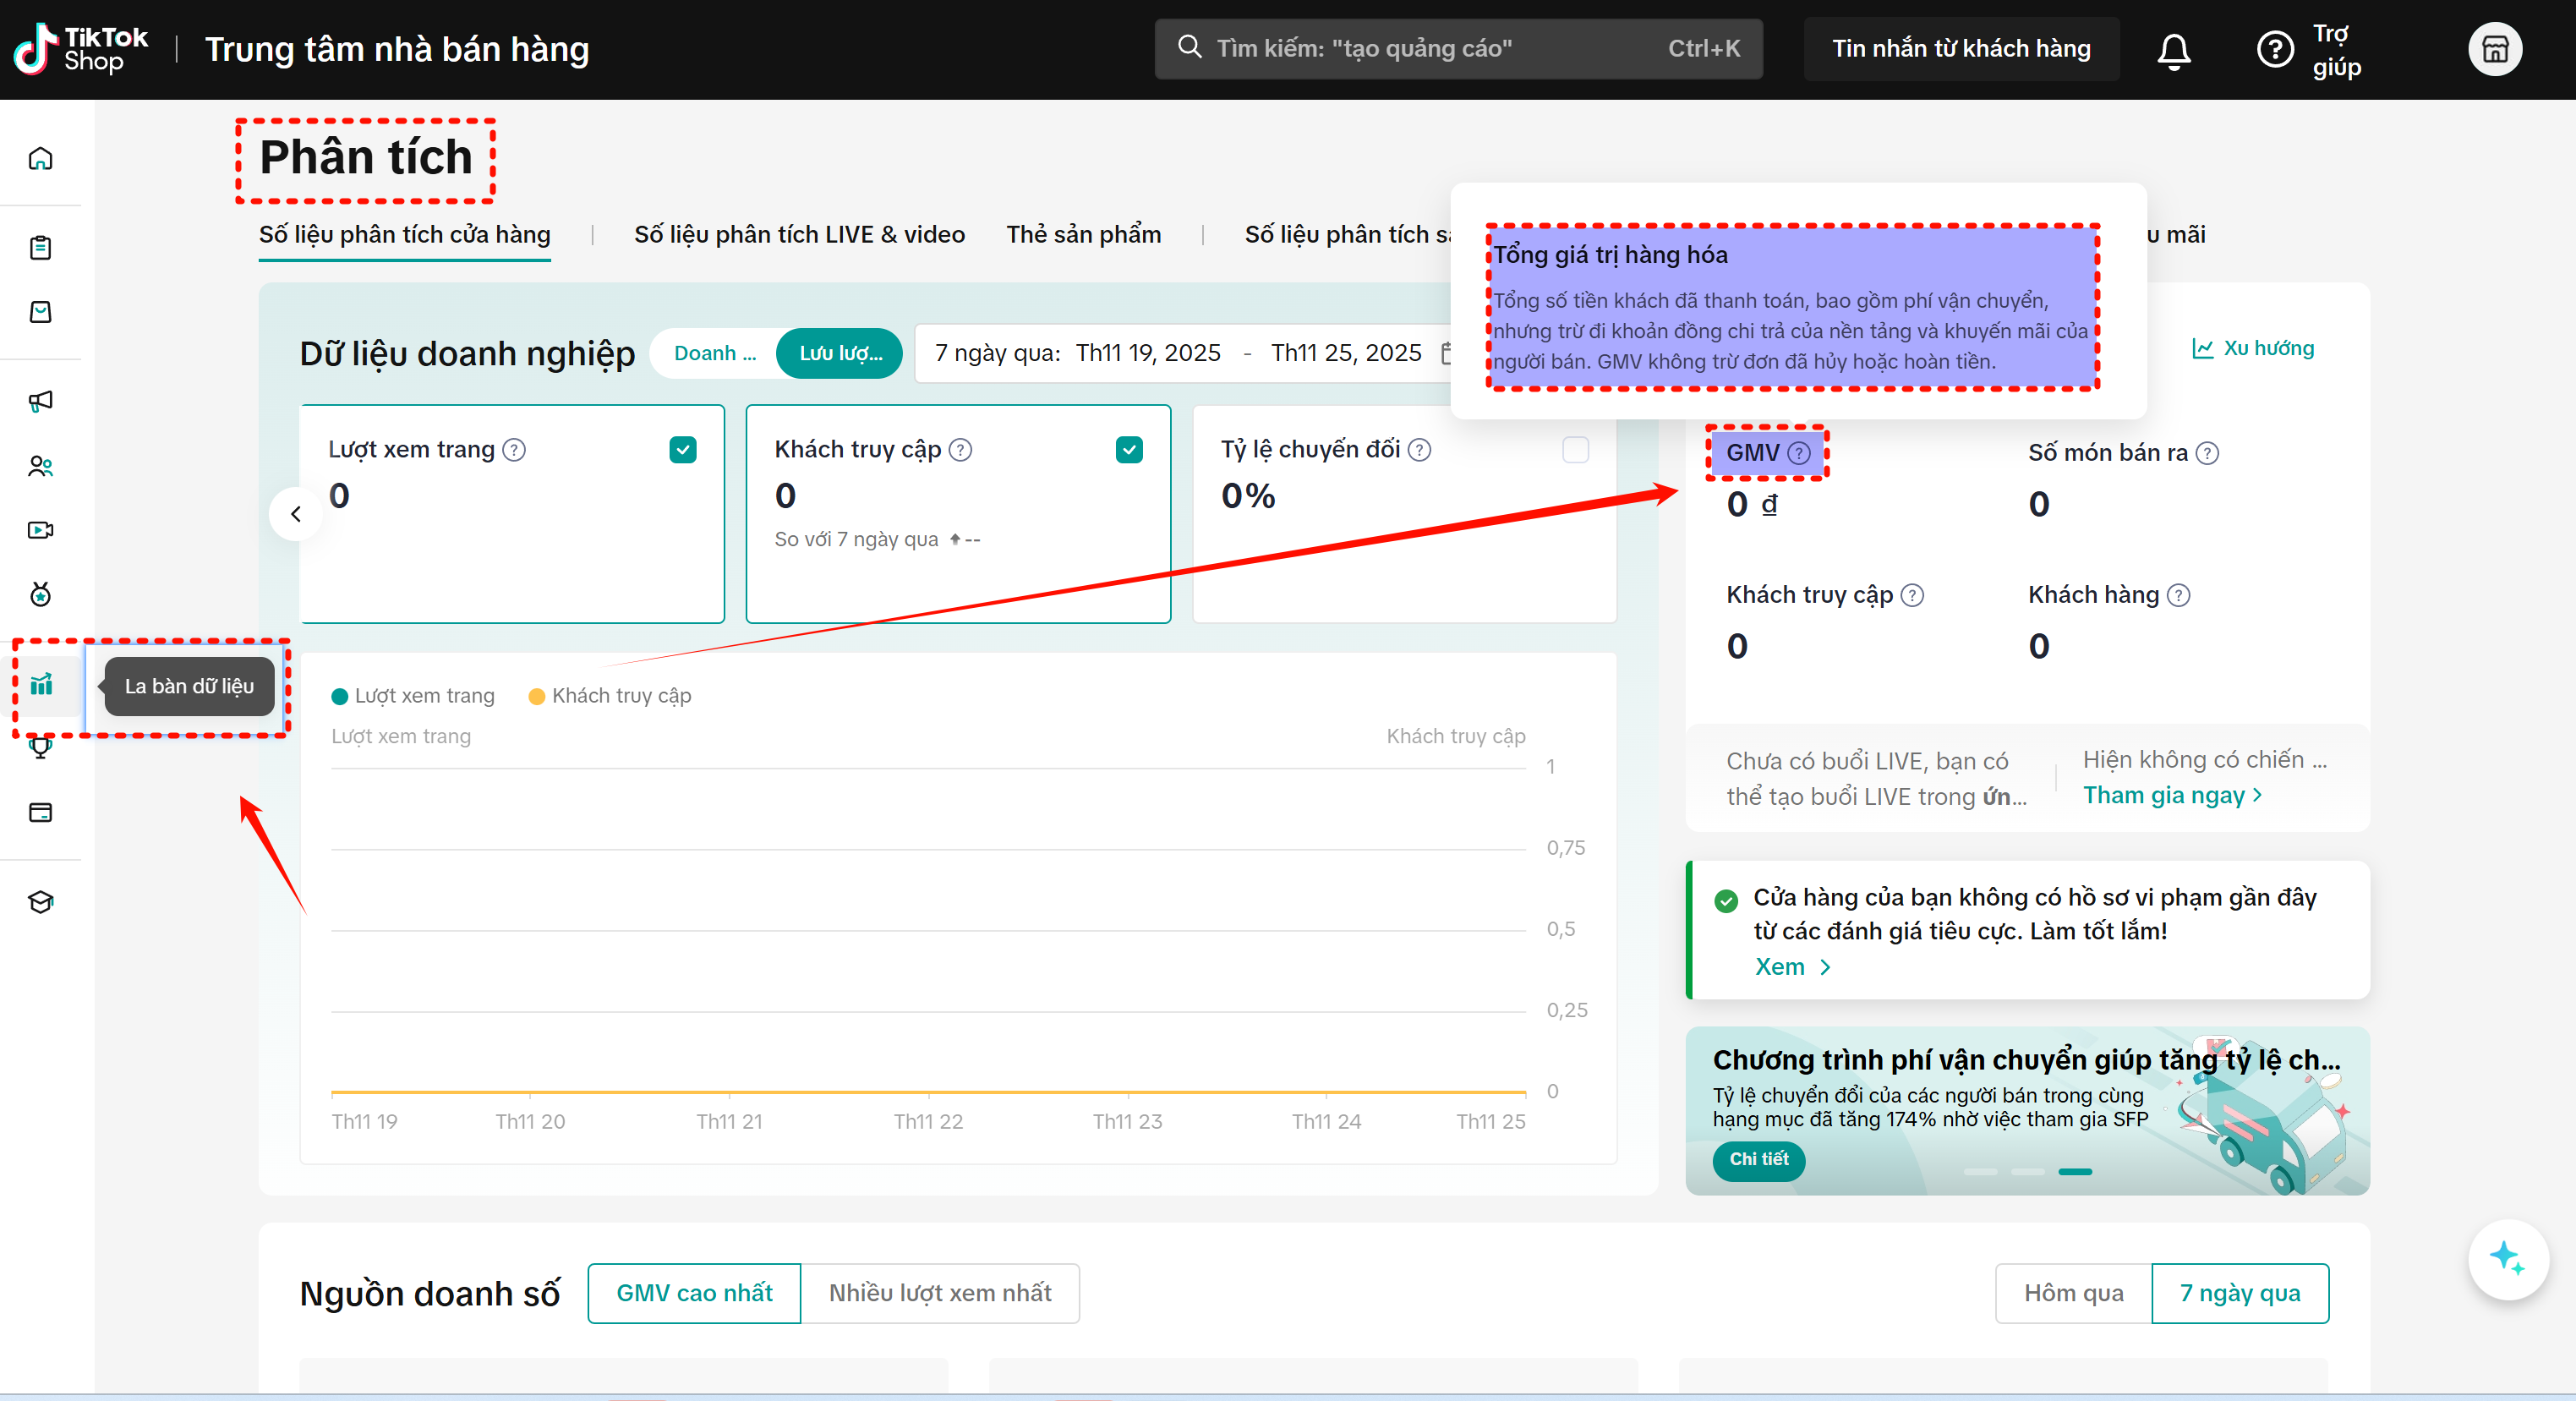Open the LIVE video camera sidebar icon
The width and height of the screenshot is (2576, 1401).
pyautogui.click(x=40, y=530)
